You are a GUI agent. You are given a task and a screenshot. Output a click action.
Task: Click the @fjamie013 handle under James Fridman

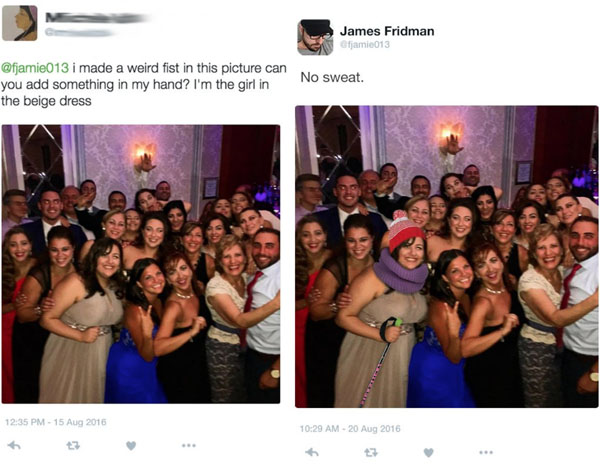coord(365,44)
